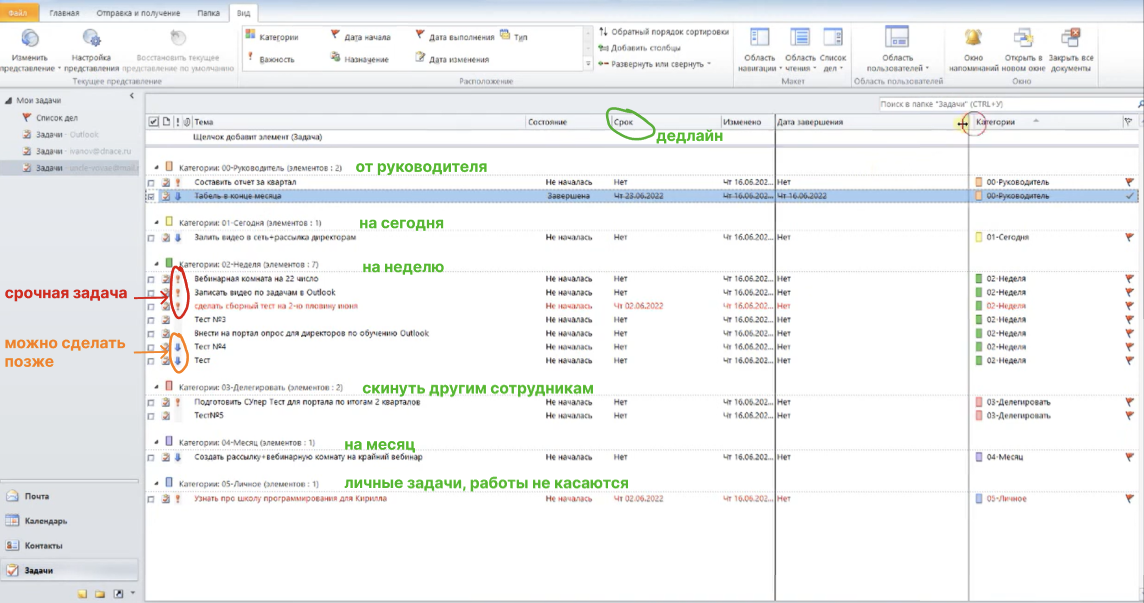
Task: Mark Записать видео по задачам в Outlook complete
Action: pos(151,293)
